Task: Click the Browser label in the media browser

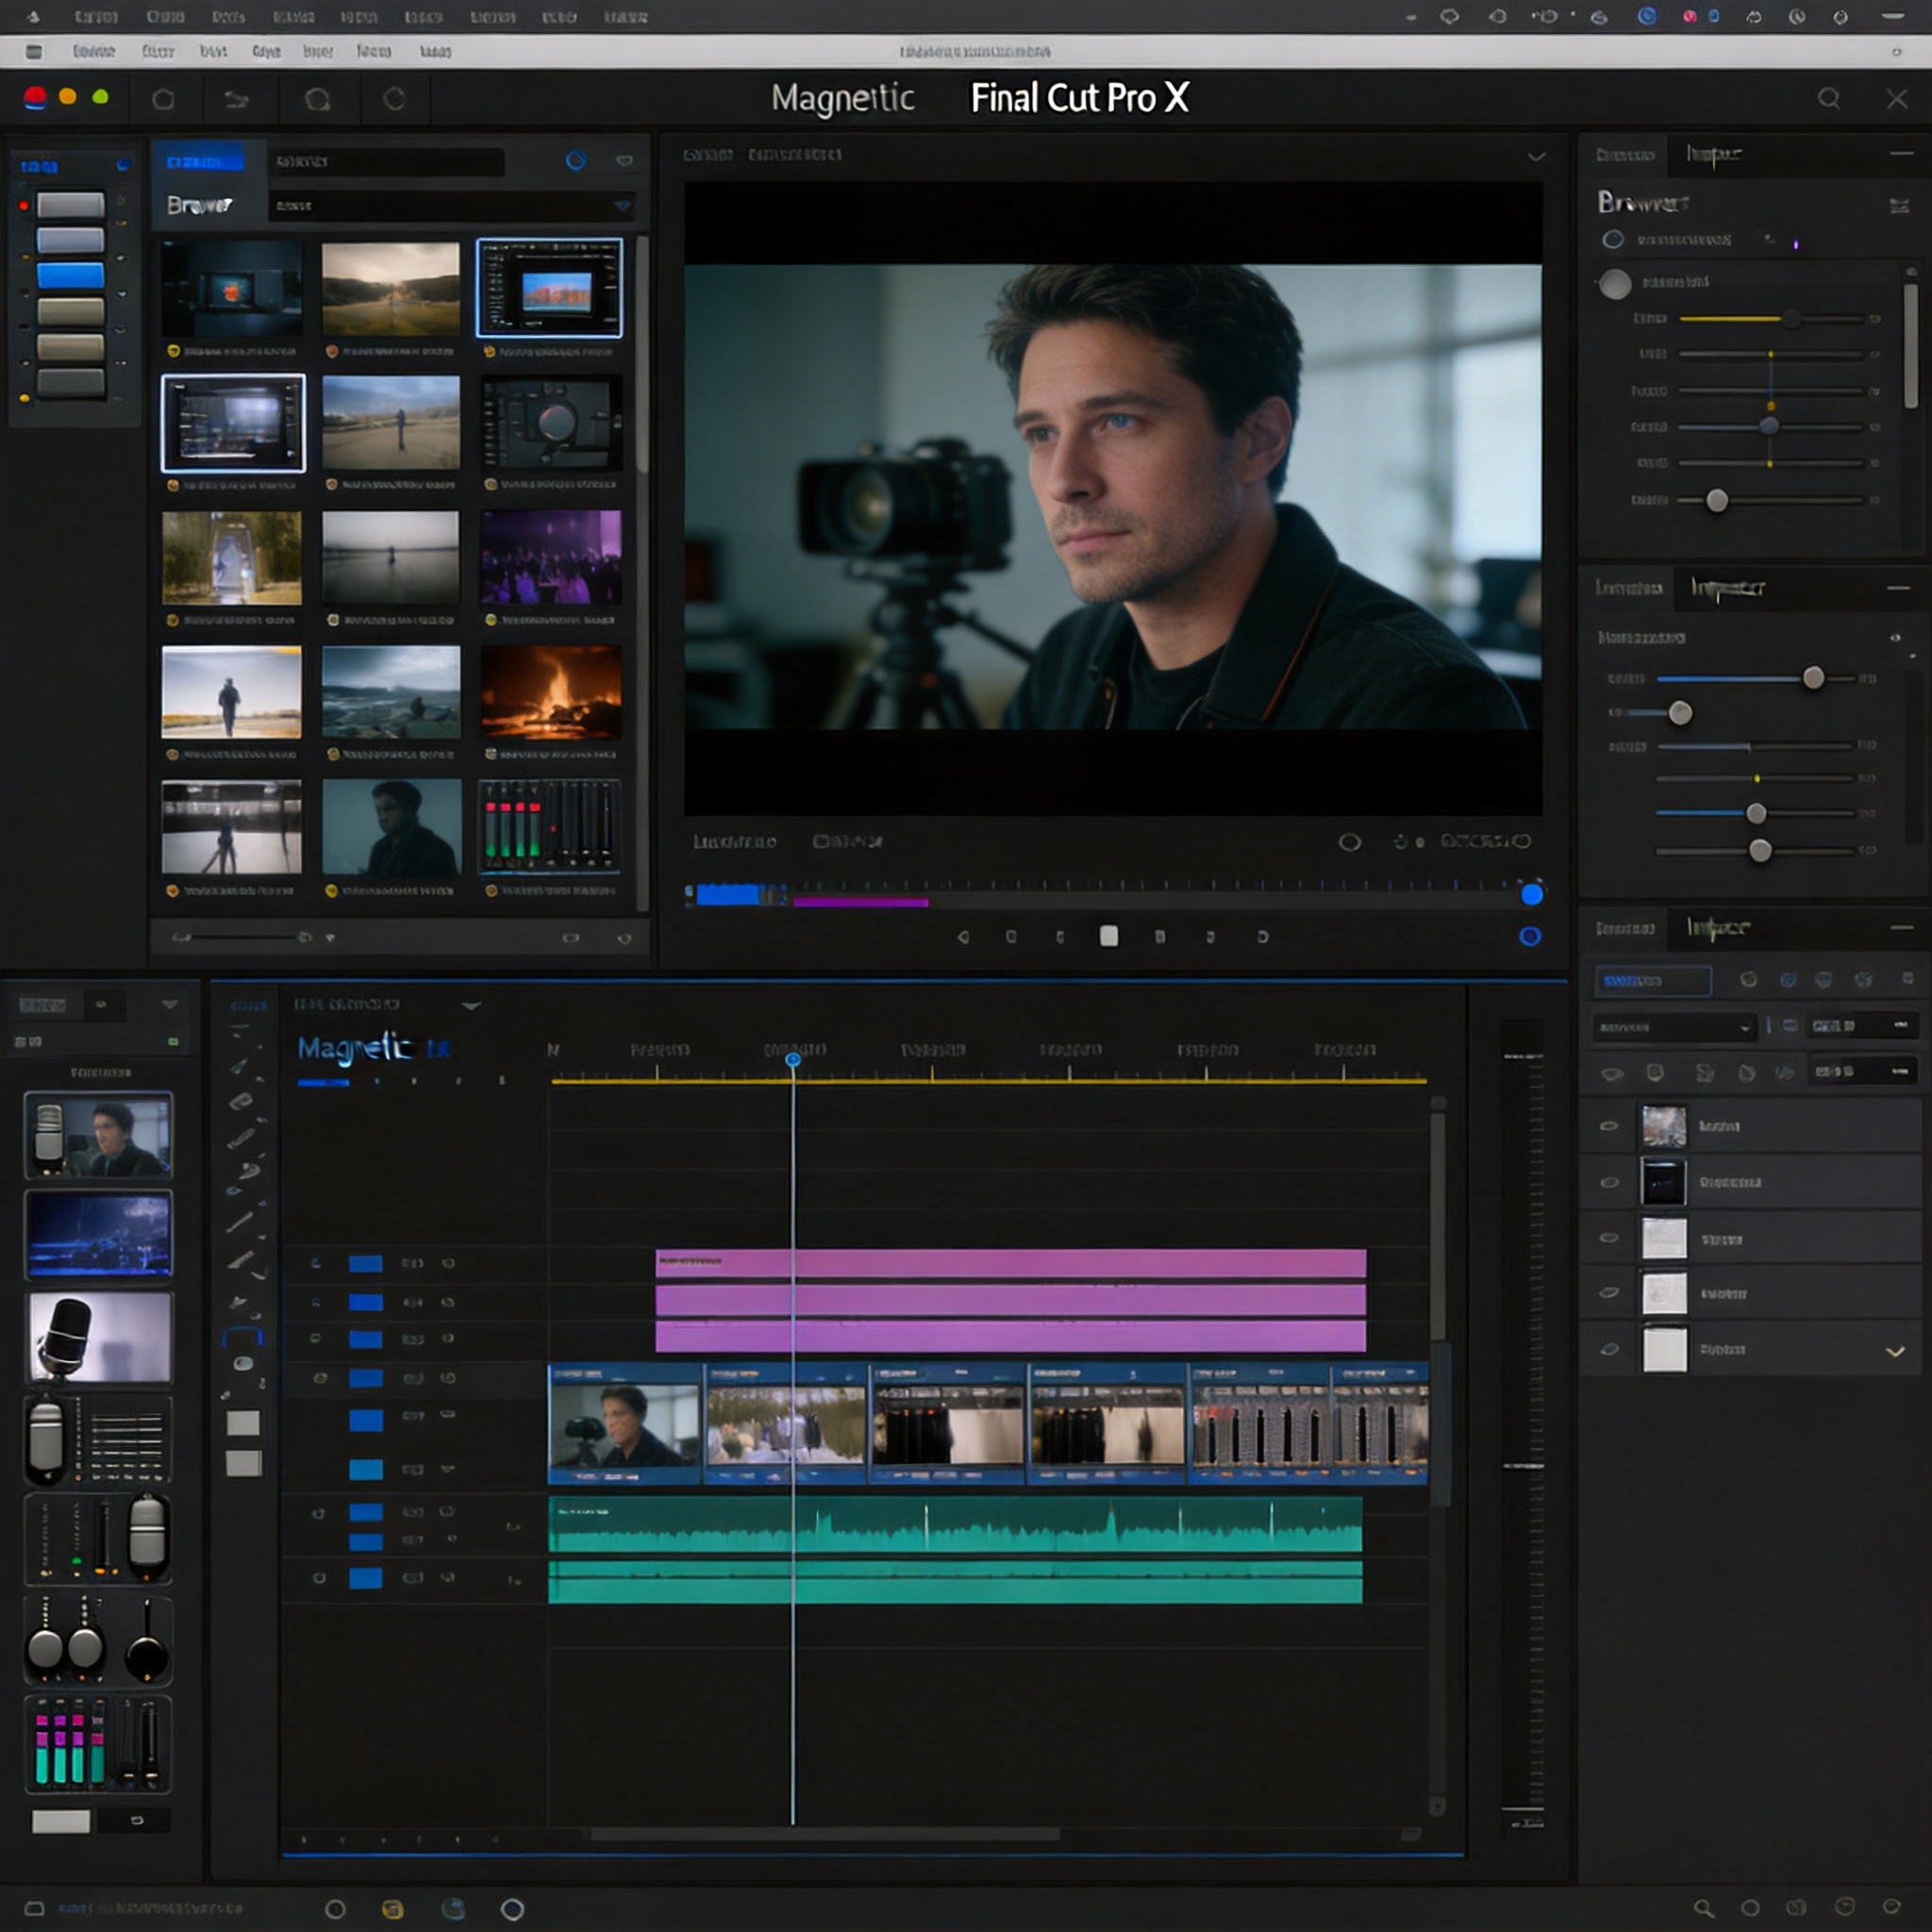Action: tap(199, 205)
